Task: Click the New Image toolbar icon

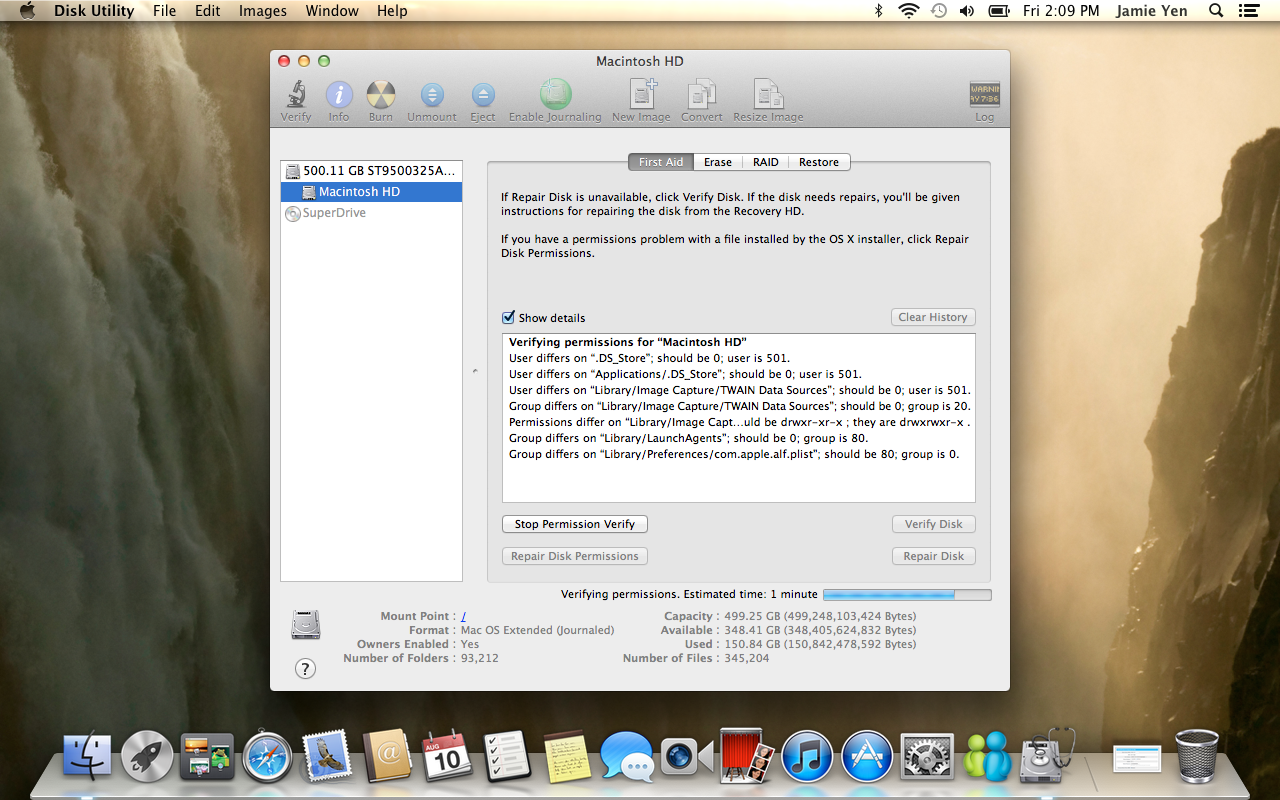Action: [x=641, y=94]
